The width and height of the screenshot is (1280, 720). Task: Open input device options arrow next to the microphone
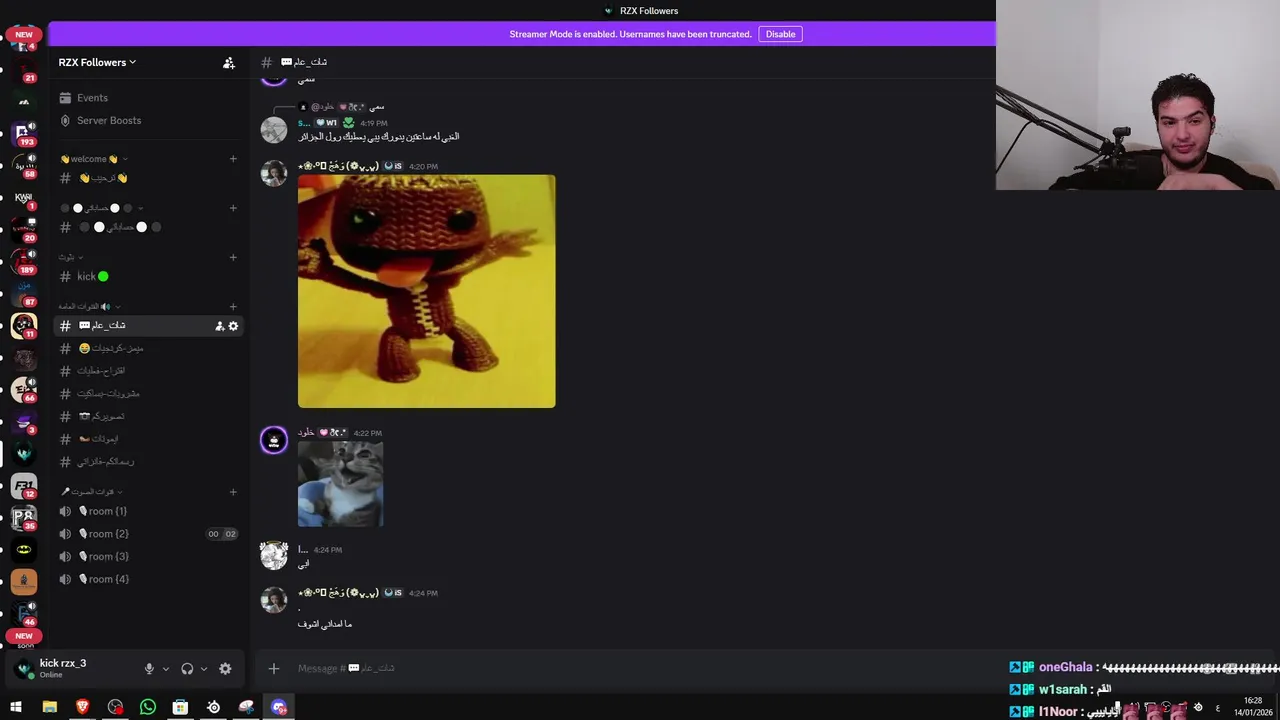165,669
